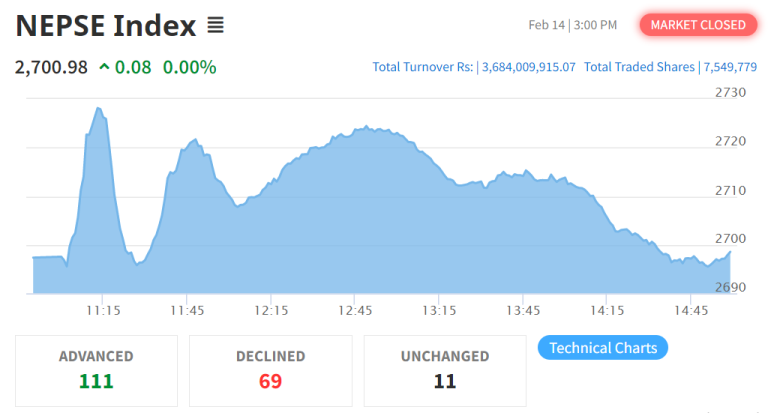Image resolution: width=768 pixels, height=413 pixels.
Task: Click the turnover amount 3,684,009,915.07
Action: click(x=528, y=67)
